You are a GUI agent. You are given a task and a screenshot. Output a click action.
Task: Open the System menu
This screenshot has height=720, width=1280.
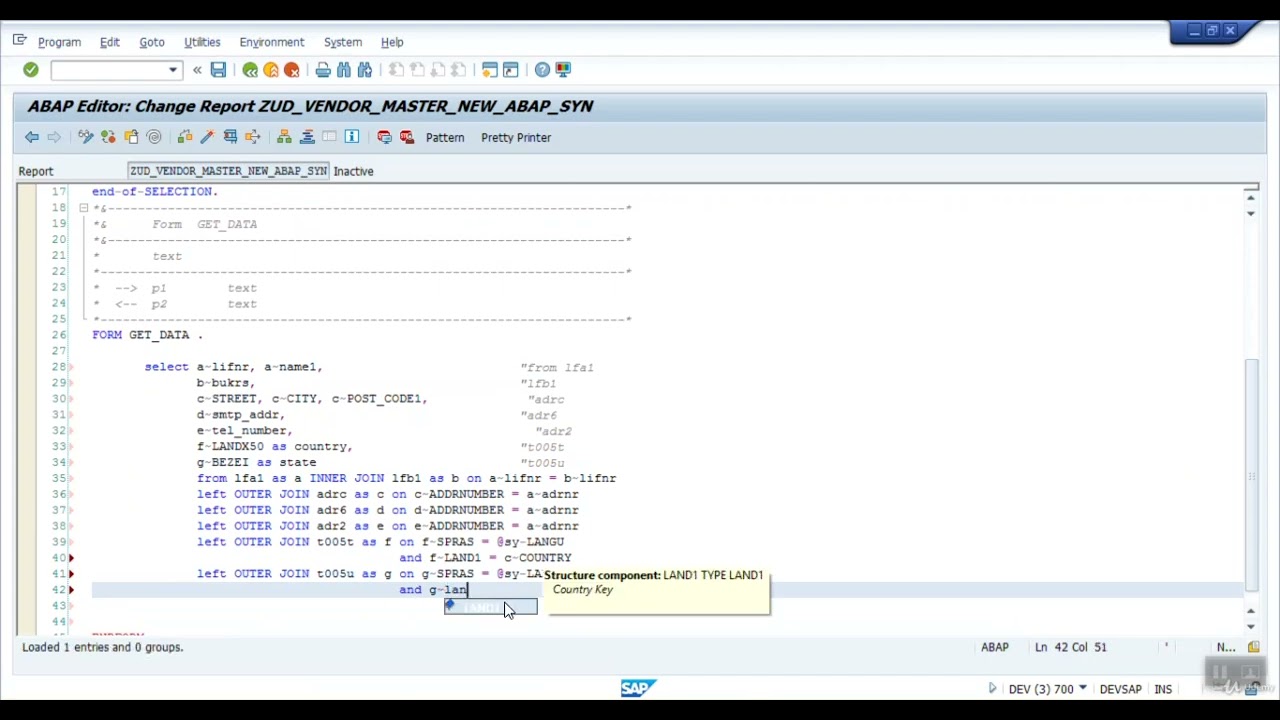[343, 42]
